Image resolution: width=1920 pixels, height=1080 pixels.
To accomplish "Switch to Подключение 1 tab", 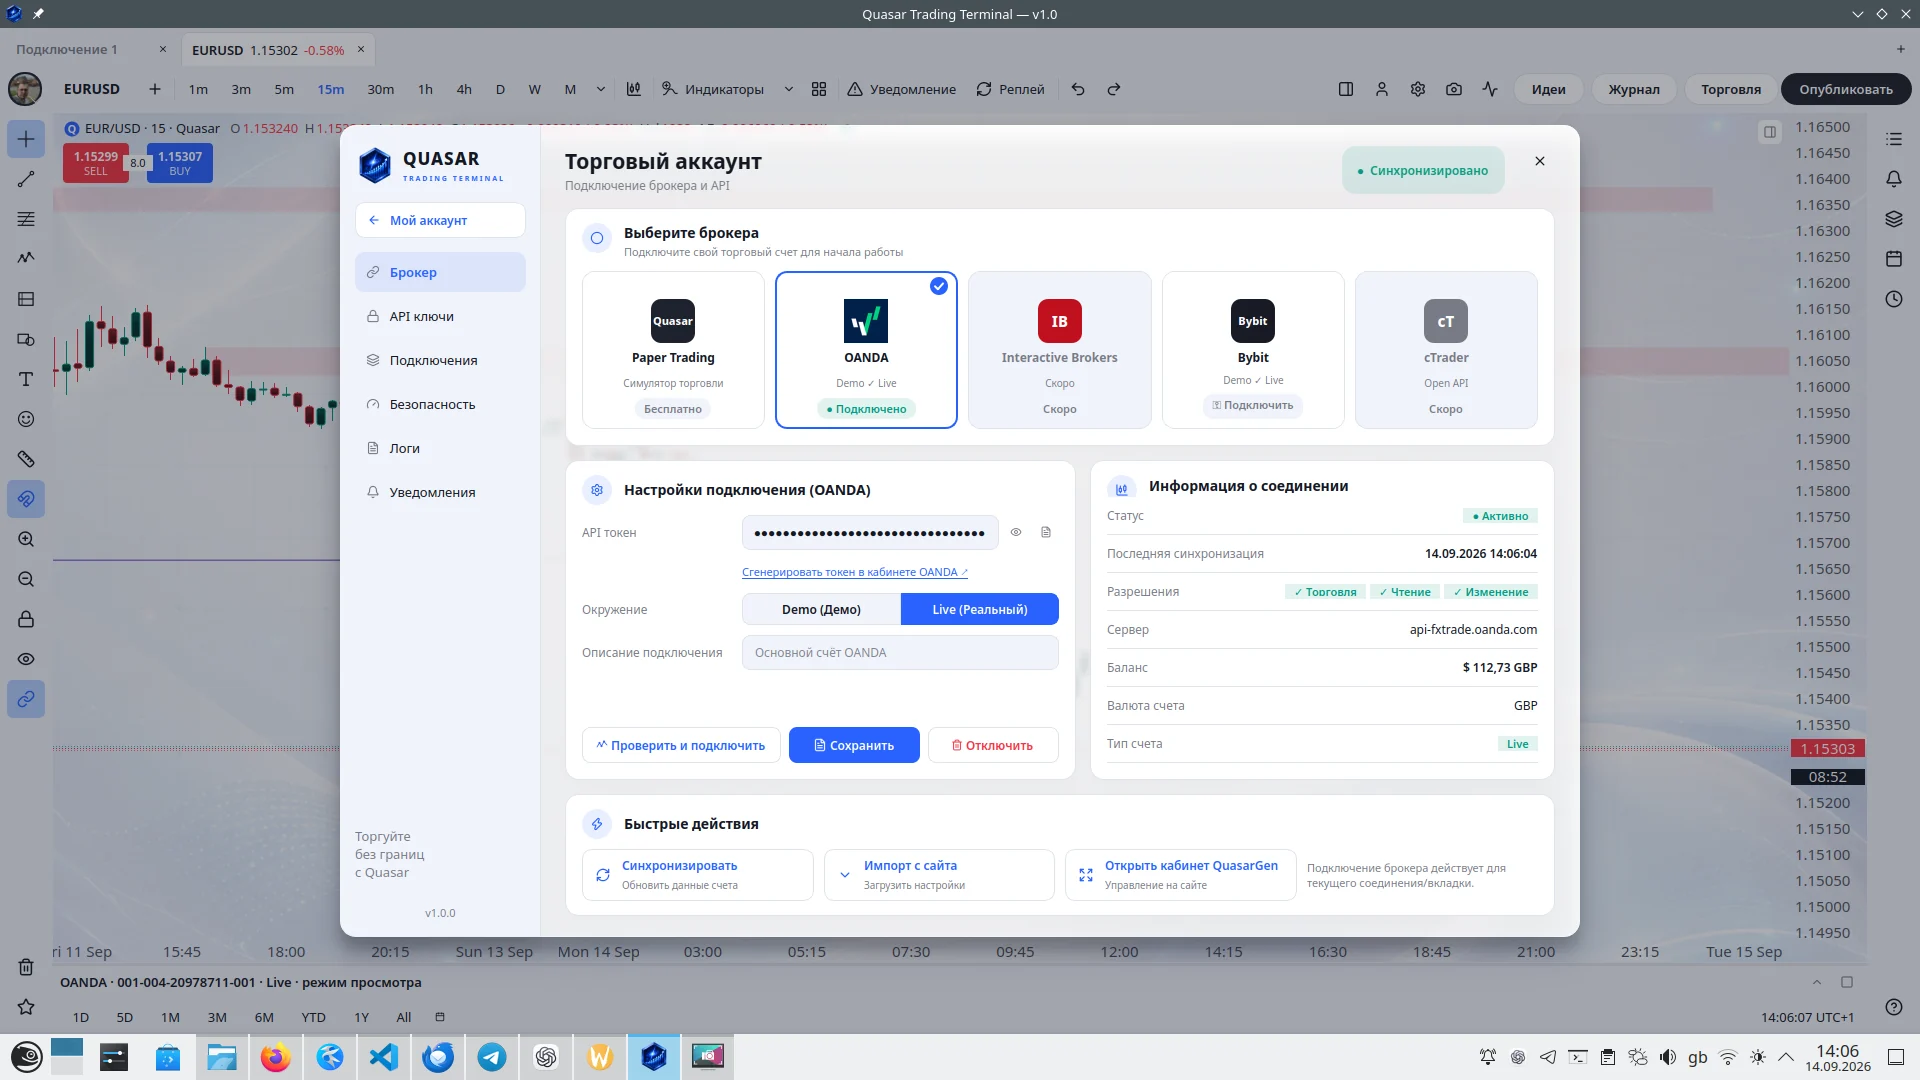I will pos(66,49).
